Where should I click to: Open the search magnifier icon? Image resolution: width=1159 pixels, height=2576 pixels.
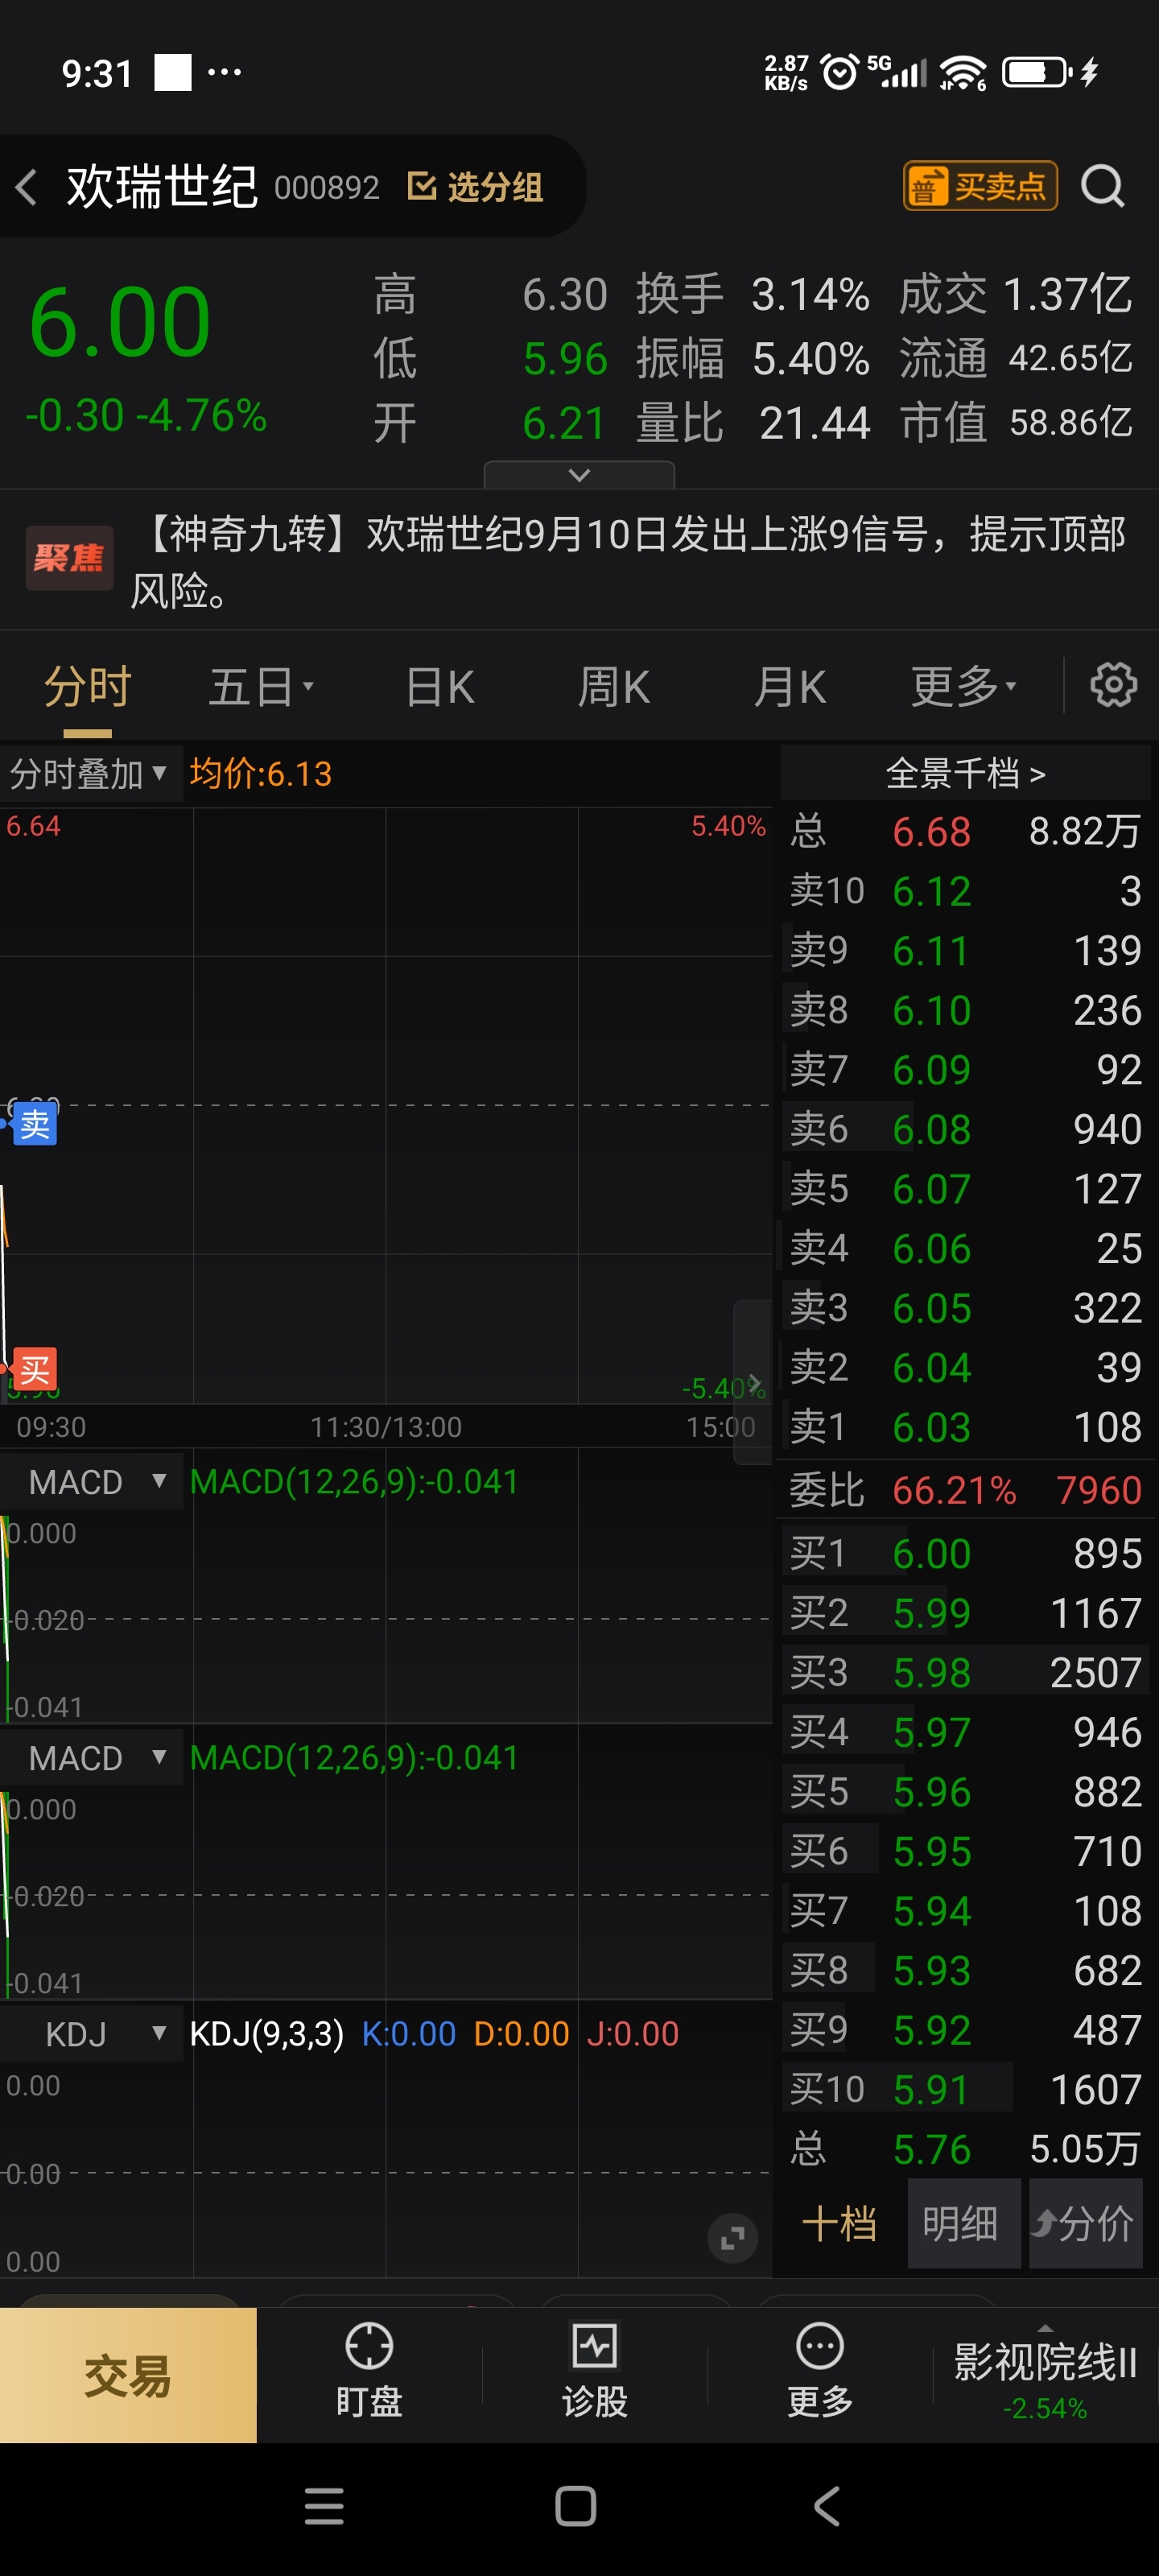1103,186
